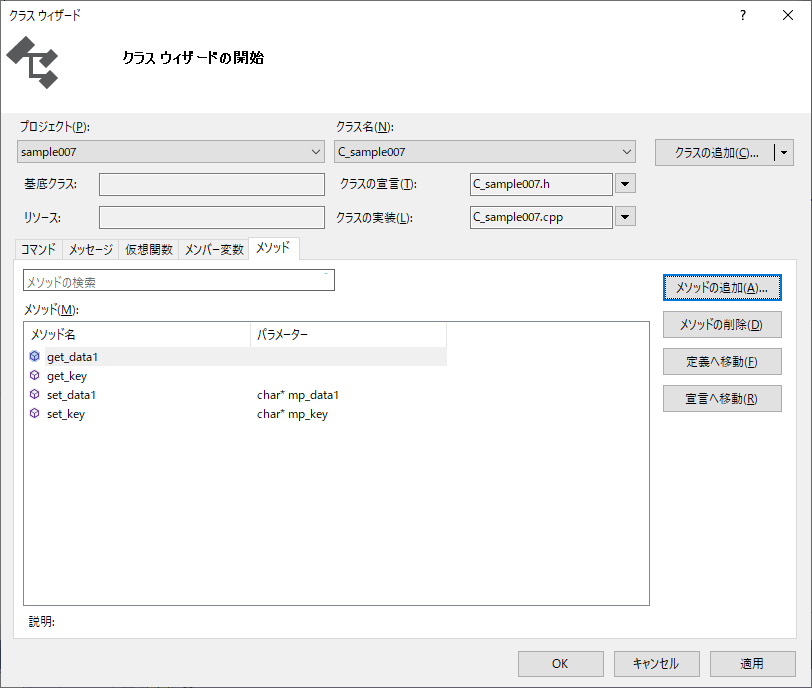Image resolution: width=812 pixels, height=688 pixels.
Task: Expand the arrow next to クラスの追加 button
Action: pyautogui.click(x=784, y=153)
